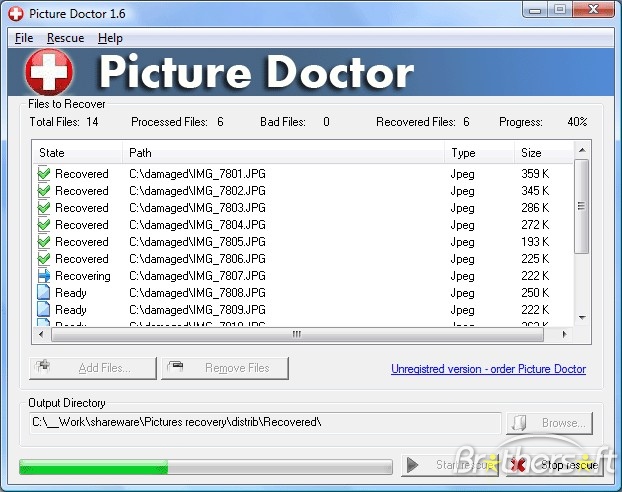Click the horizontal scrollbar thumb

(297, 334)
